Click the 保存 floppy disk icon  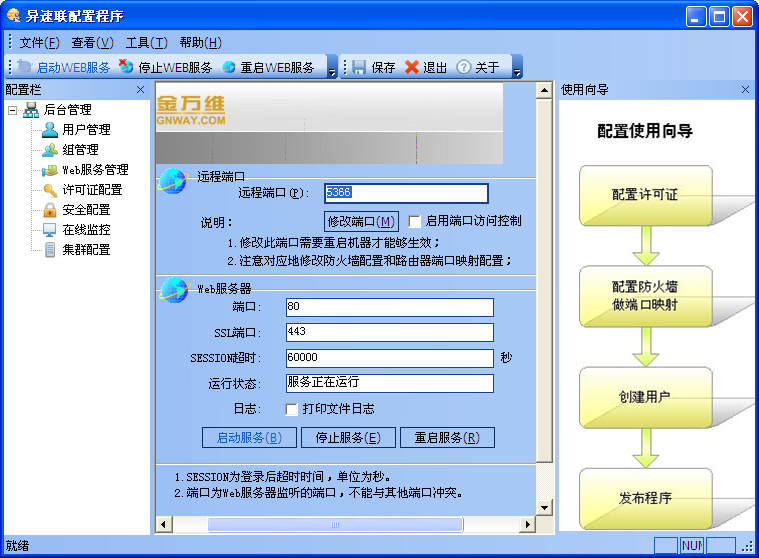coord(359,67)
